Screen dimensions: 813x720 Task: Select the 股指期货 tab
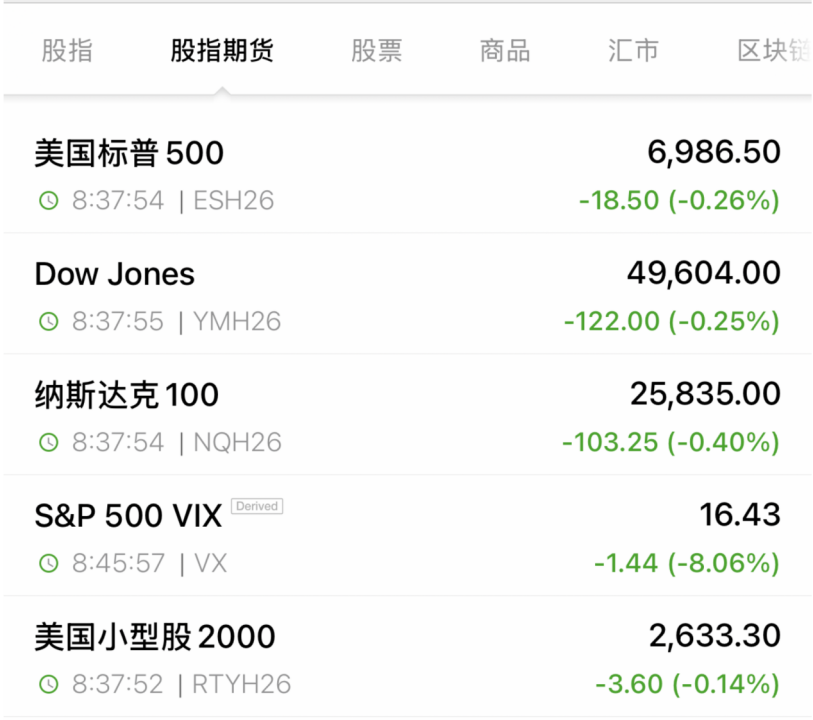(x=222, y=51)
